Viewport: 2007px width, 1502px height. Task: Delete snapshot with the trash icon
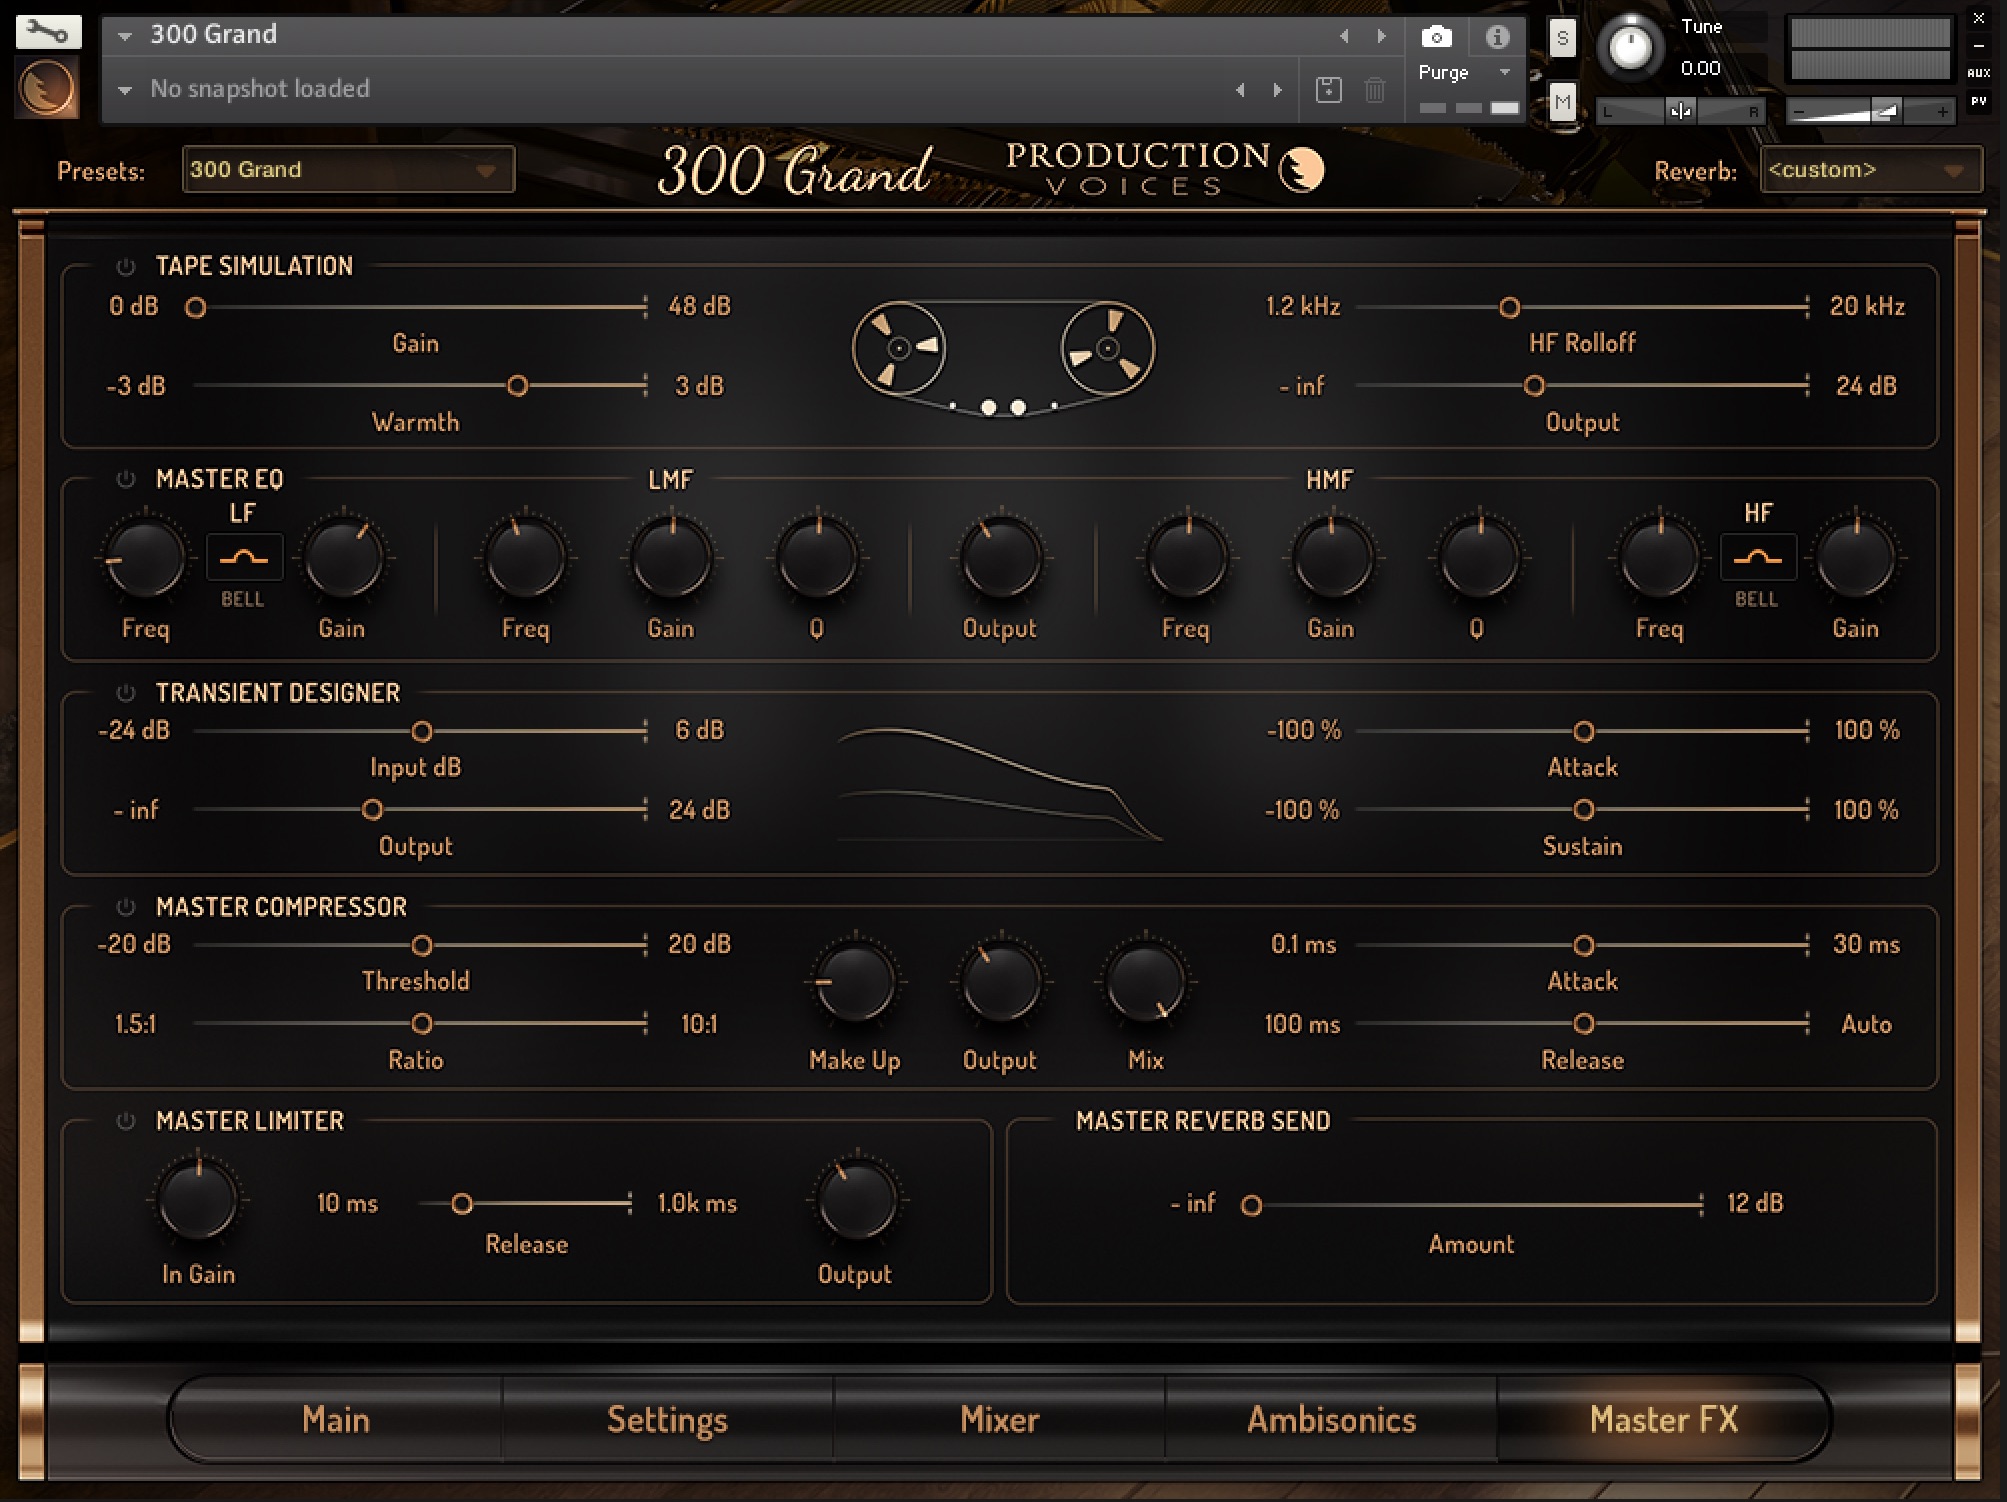[1375, 90]
